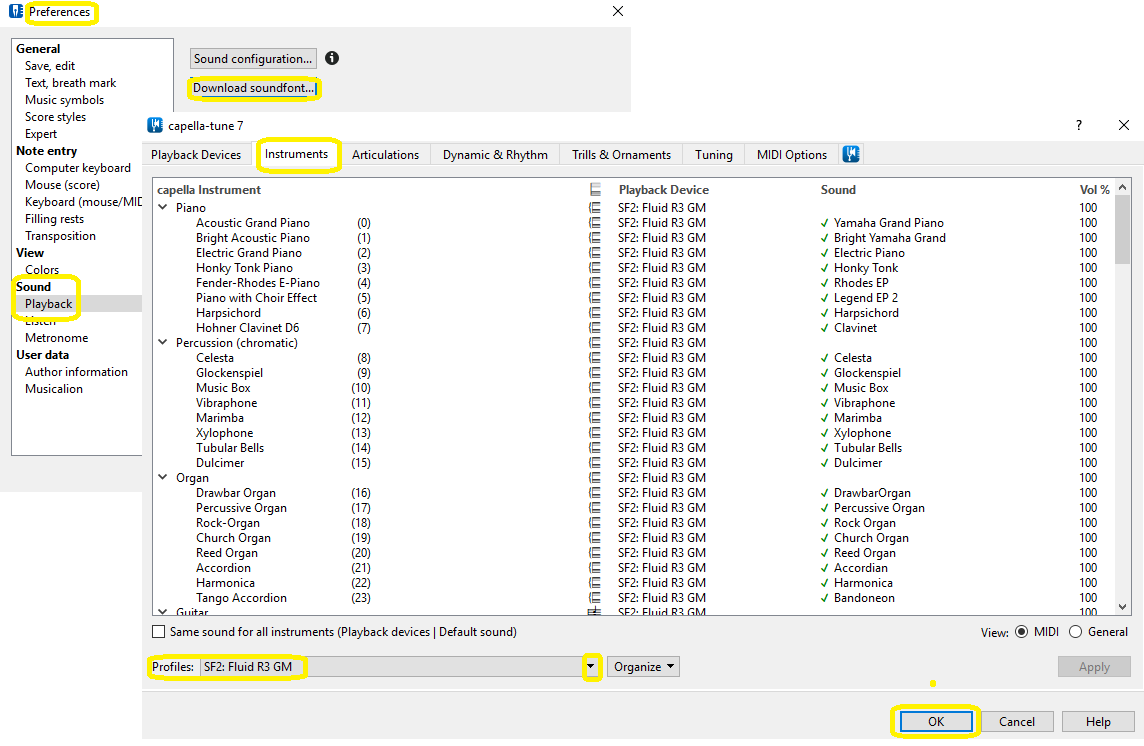This screenshot has width=1144, height=746.
Task: Click the Legend EP 2 sound entry
Action: click(865, 298)
